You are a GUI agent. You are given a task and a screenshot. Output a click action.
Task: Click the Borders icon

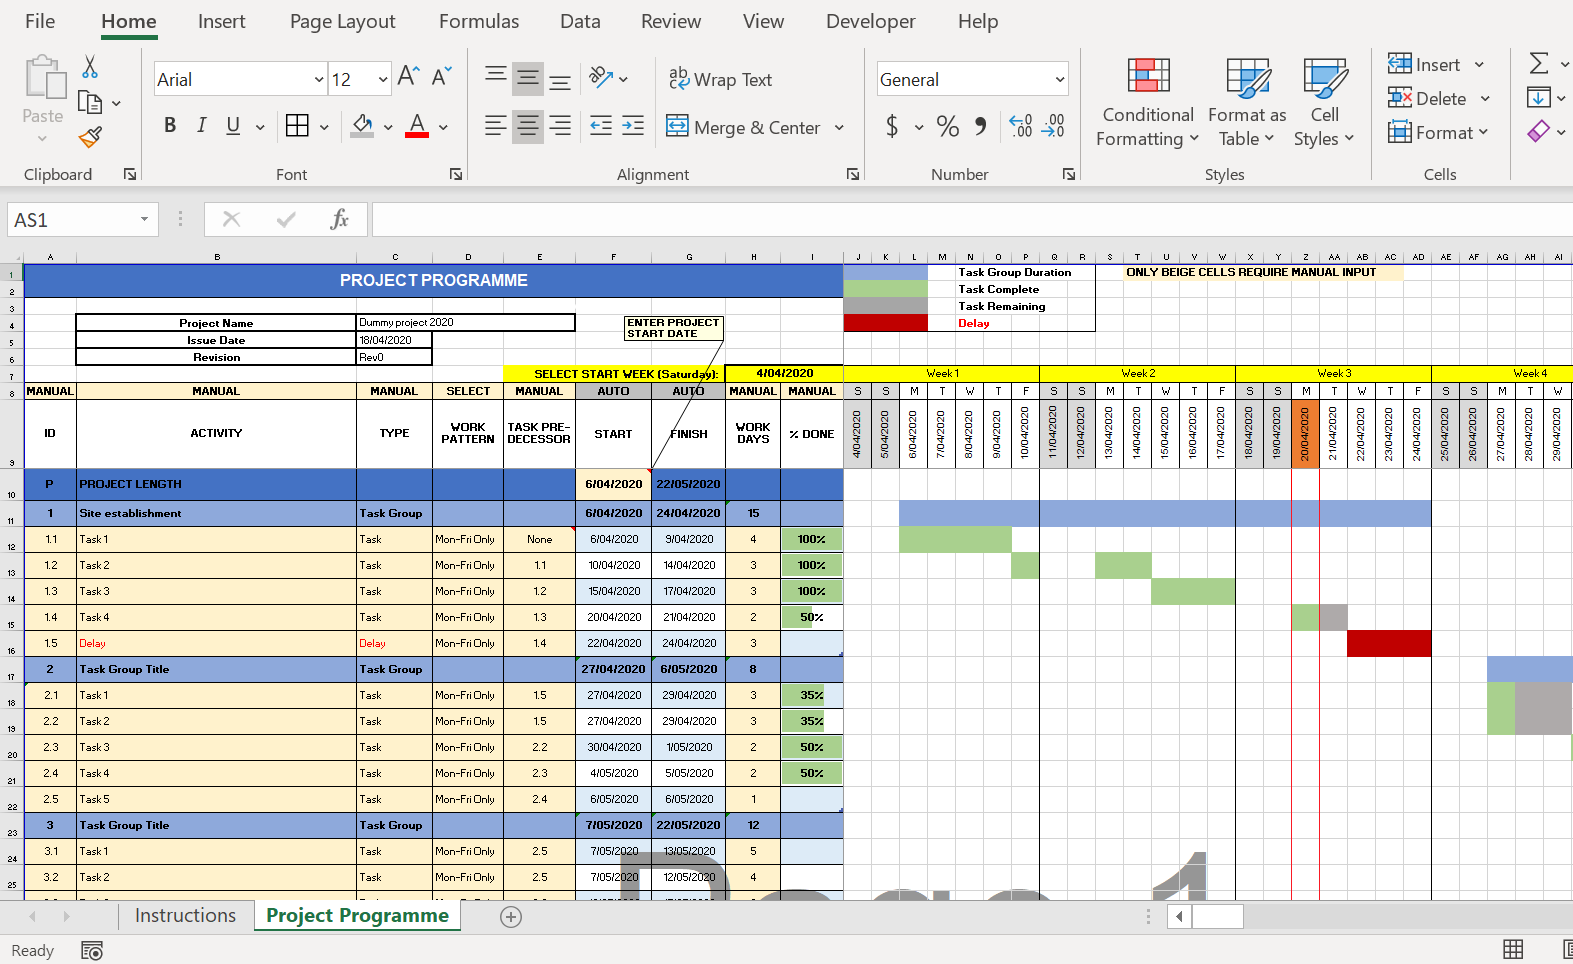pyautogui.click(x=297, y=125)
